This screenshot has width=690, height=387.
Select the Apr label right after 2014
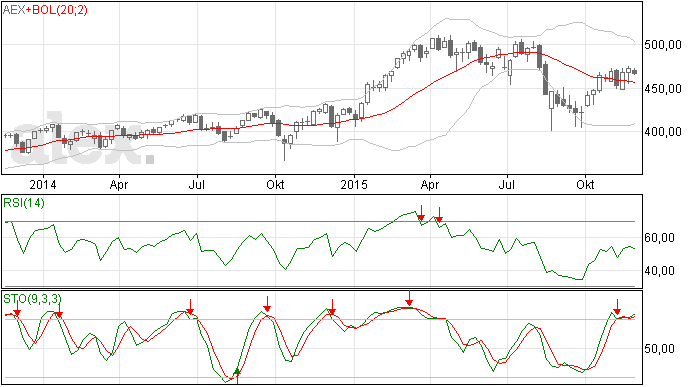(119, 184)
